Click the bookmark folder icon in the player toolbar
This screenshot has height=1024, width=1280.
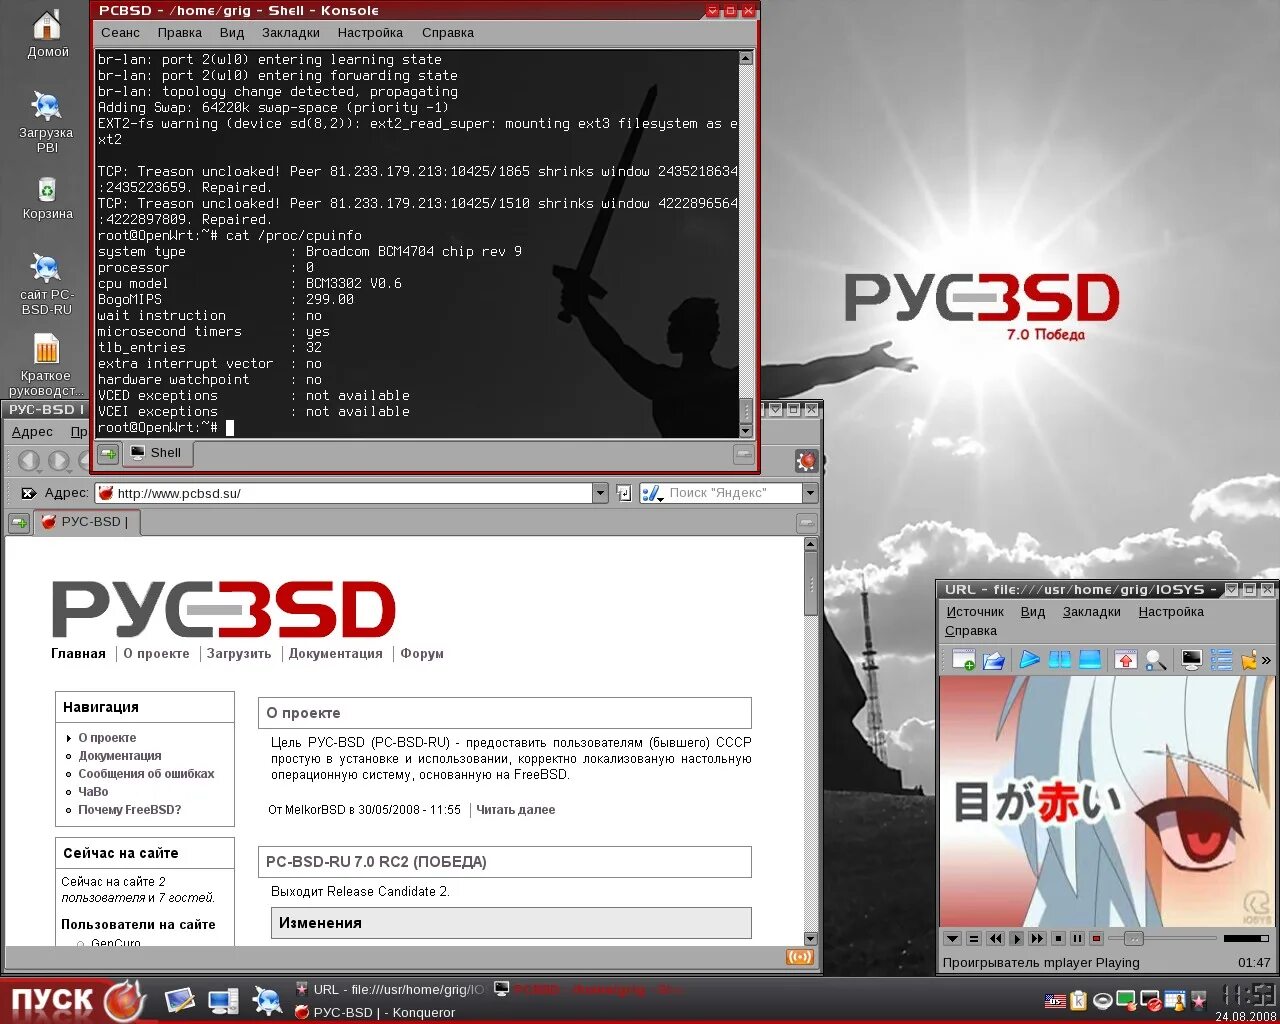(1248, 660)
